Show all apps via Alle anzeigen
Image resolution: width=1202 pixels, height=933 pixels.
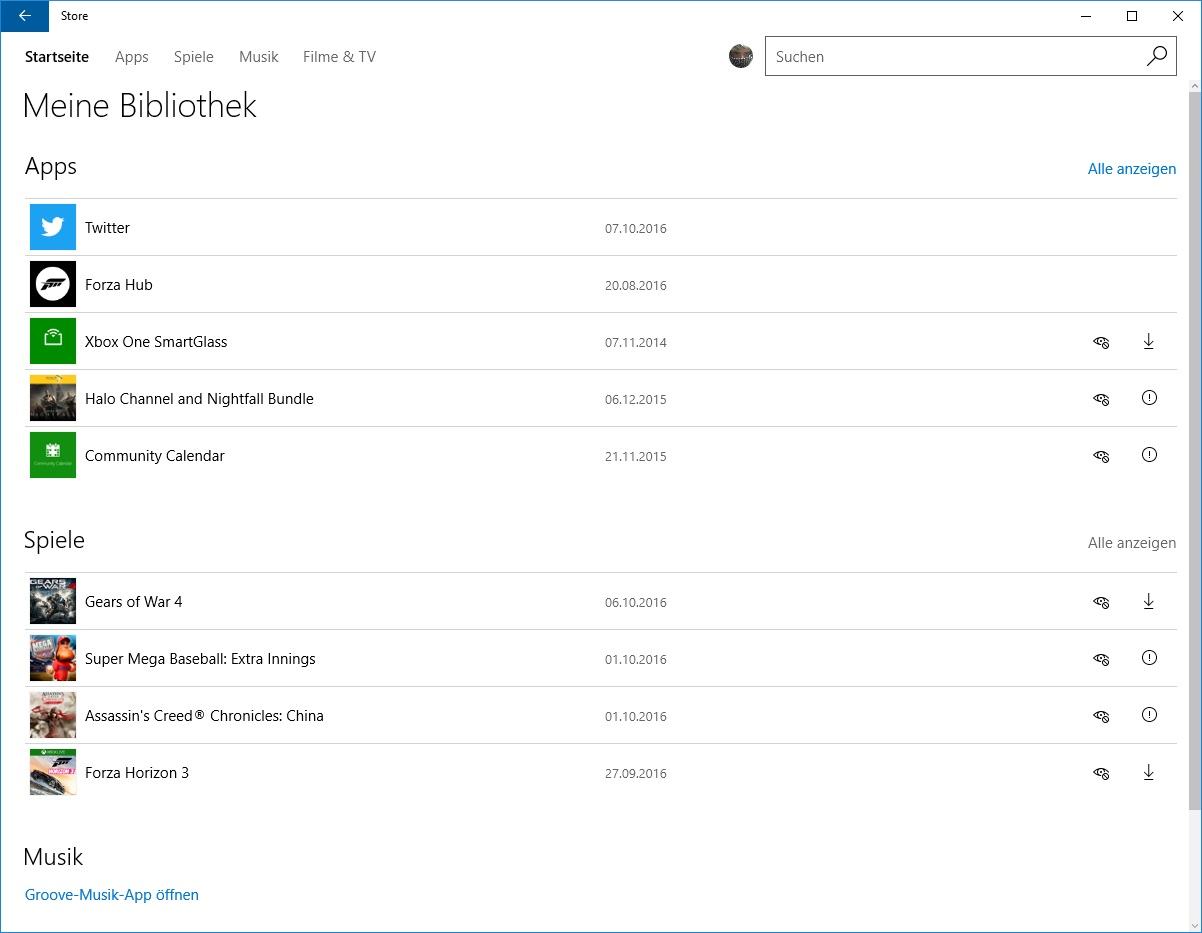click(x=1131, y=169)
